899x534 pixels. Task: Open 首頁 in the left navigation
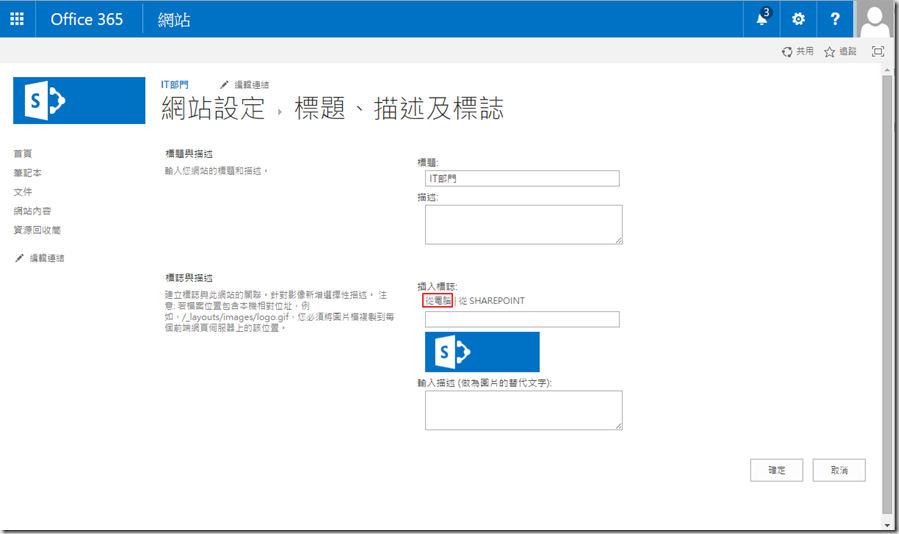pos(22,153)
